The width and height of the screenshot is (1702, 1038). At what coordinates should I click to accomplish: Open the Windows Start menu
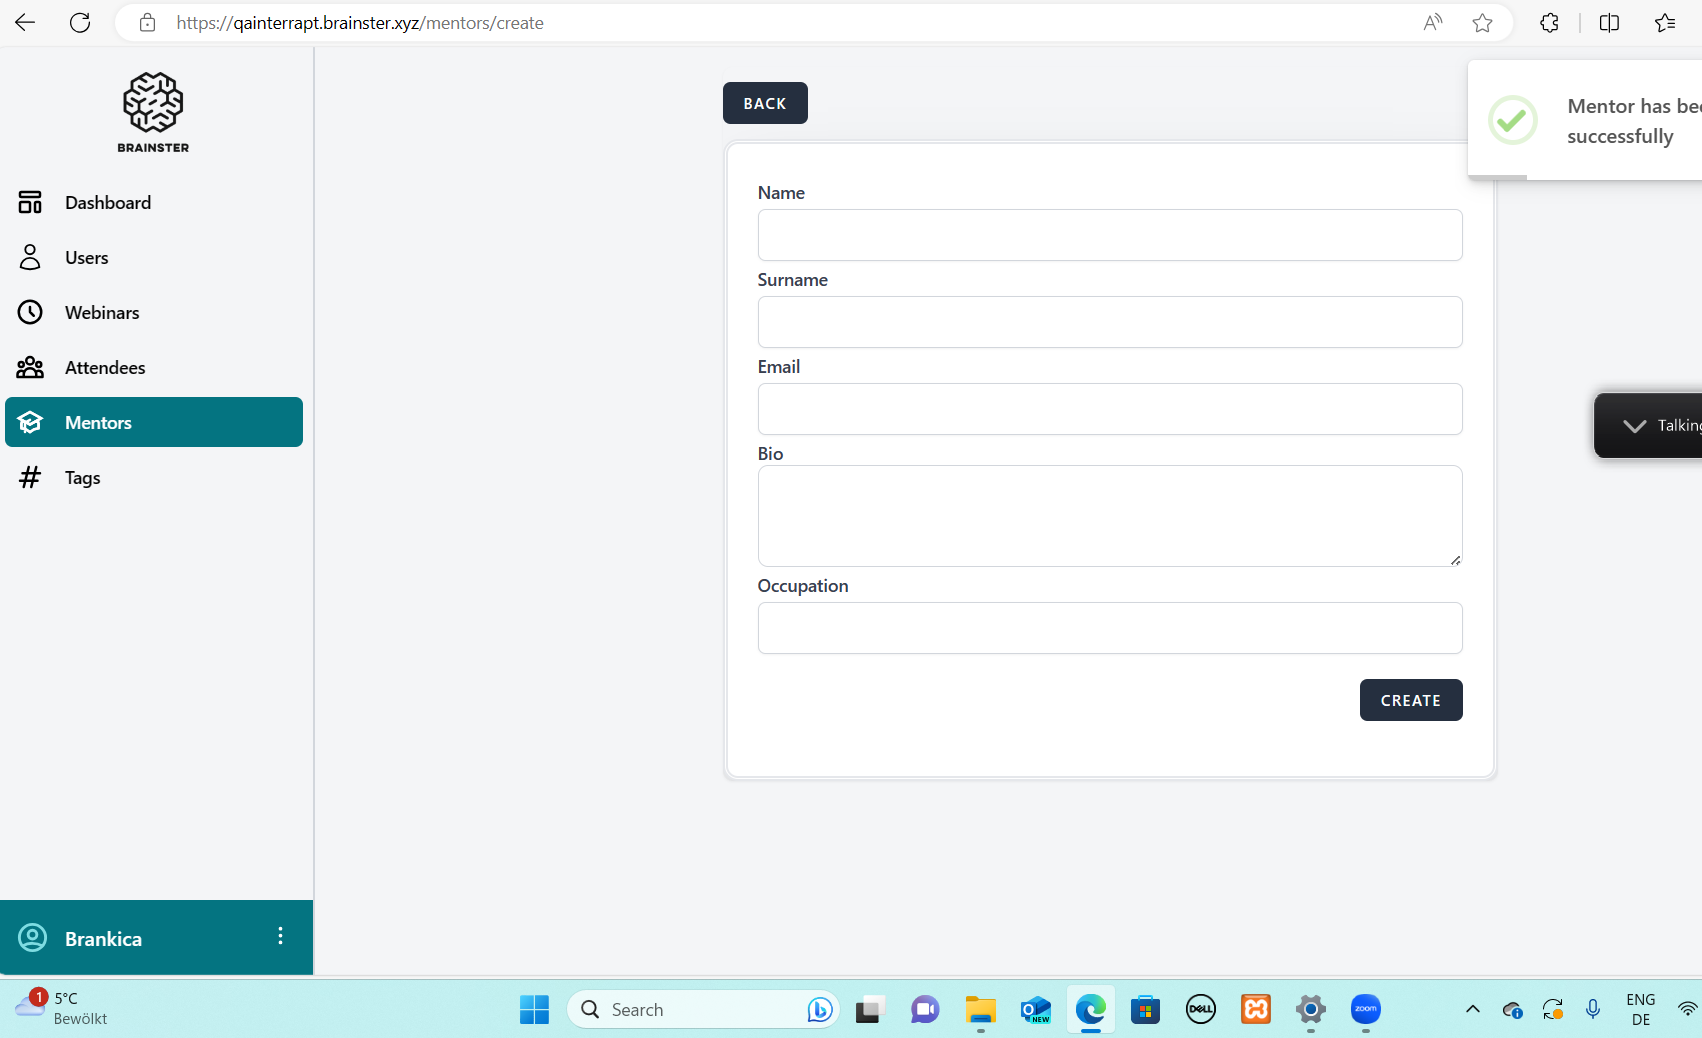click(534, 1010)
